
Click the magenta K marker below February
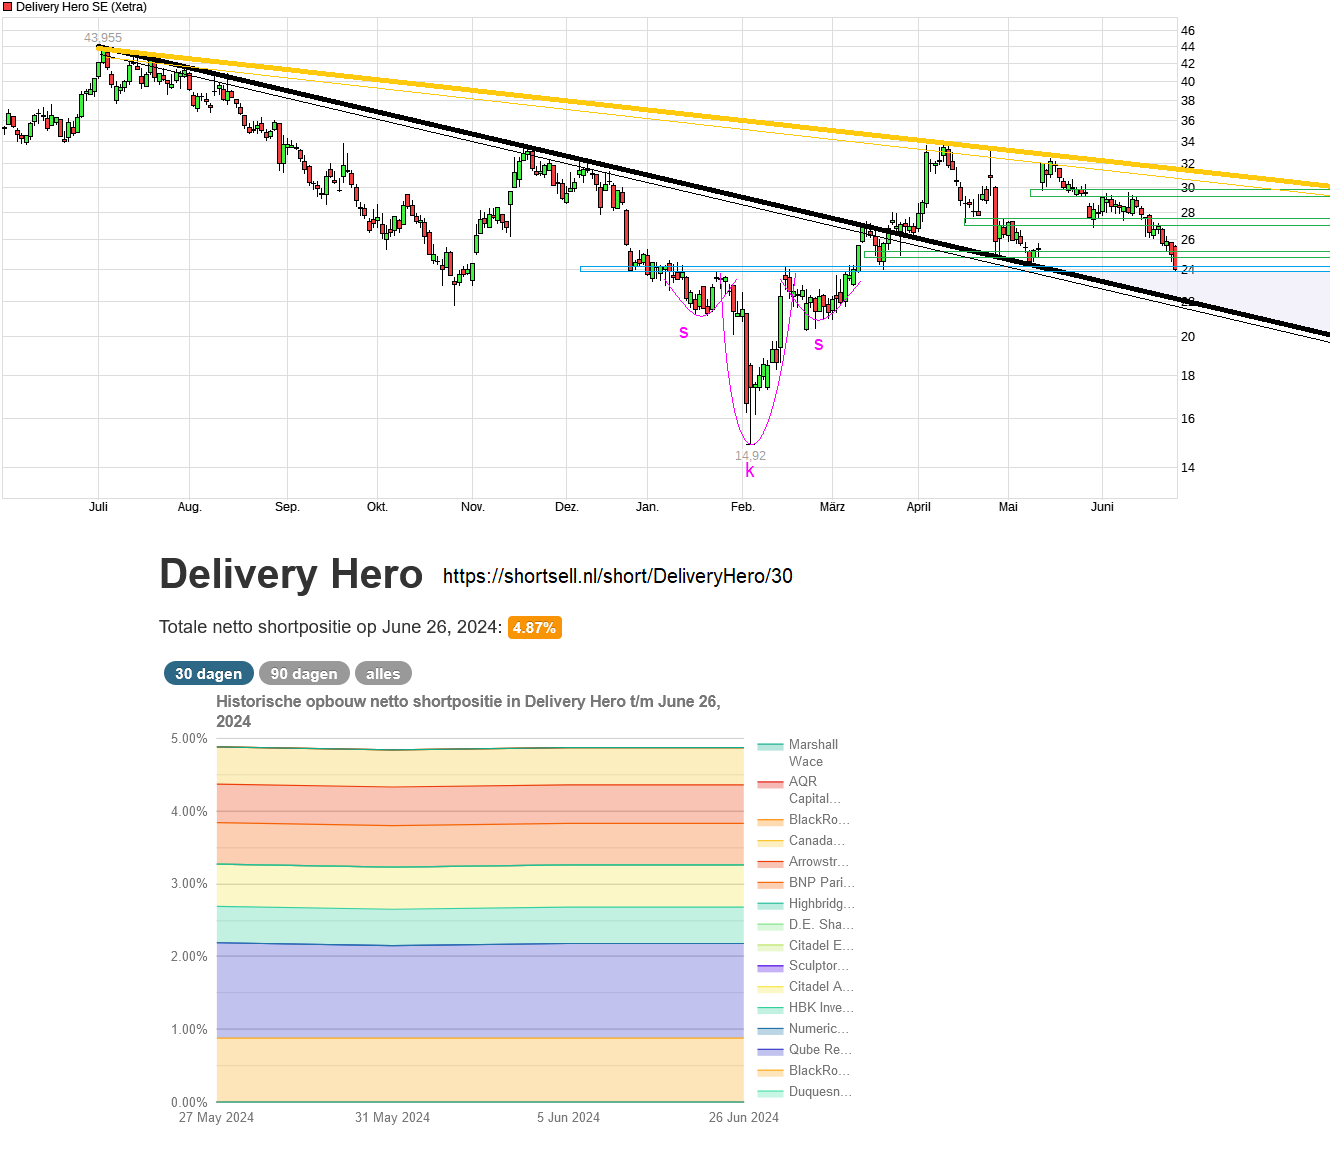point(749,471)
